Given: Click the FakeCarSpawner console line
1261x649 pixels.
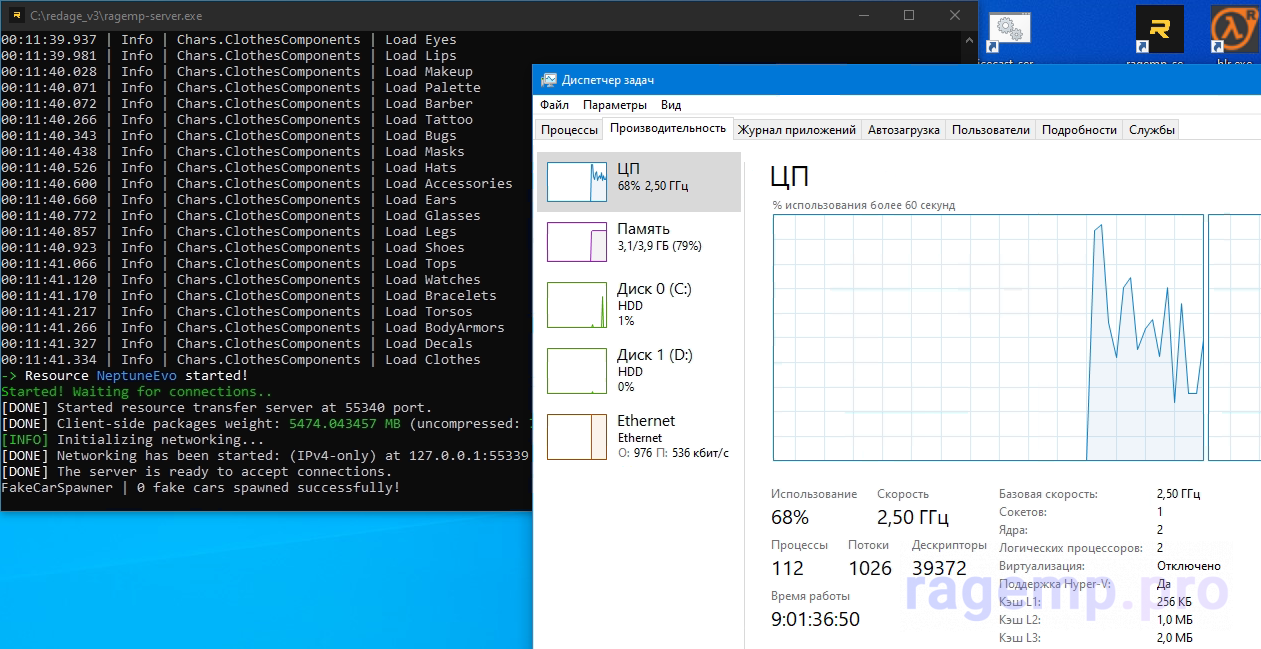Looking at the screenshot, I should 201,487.
